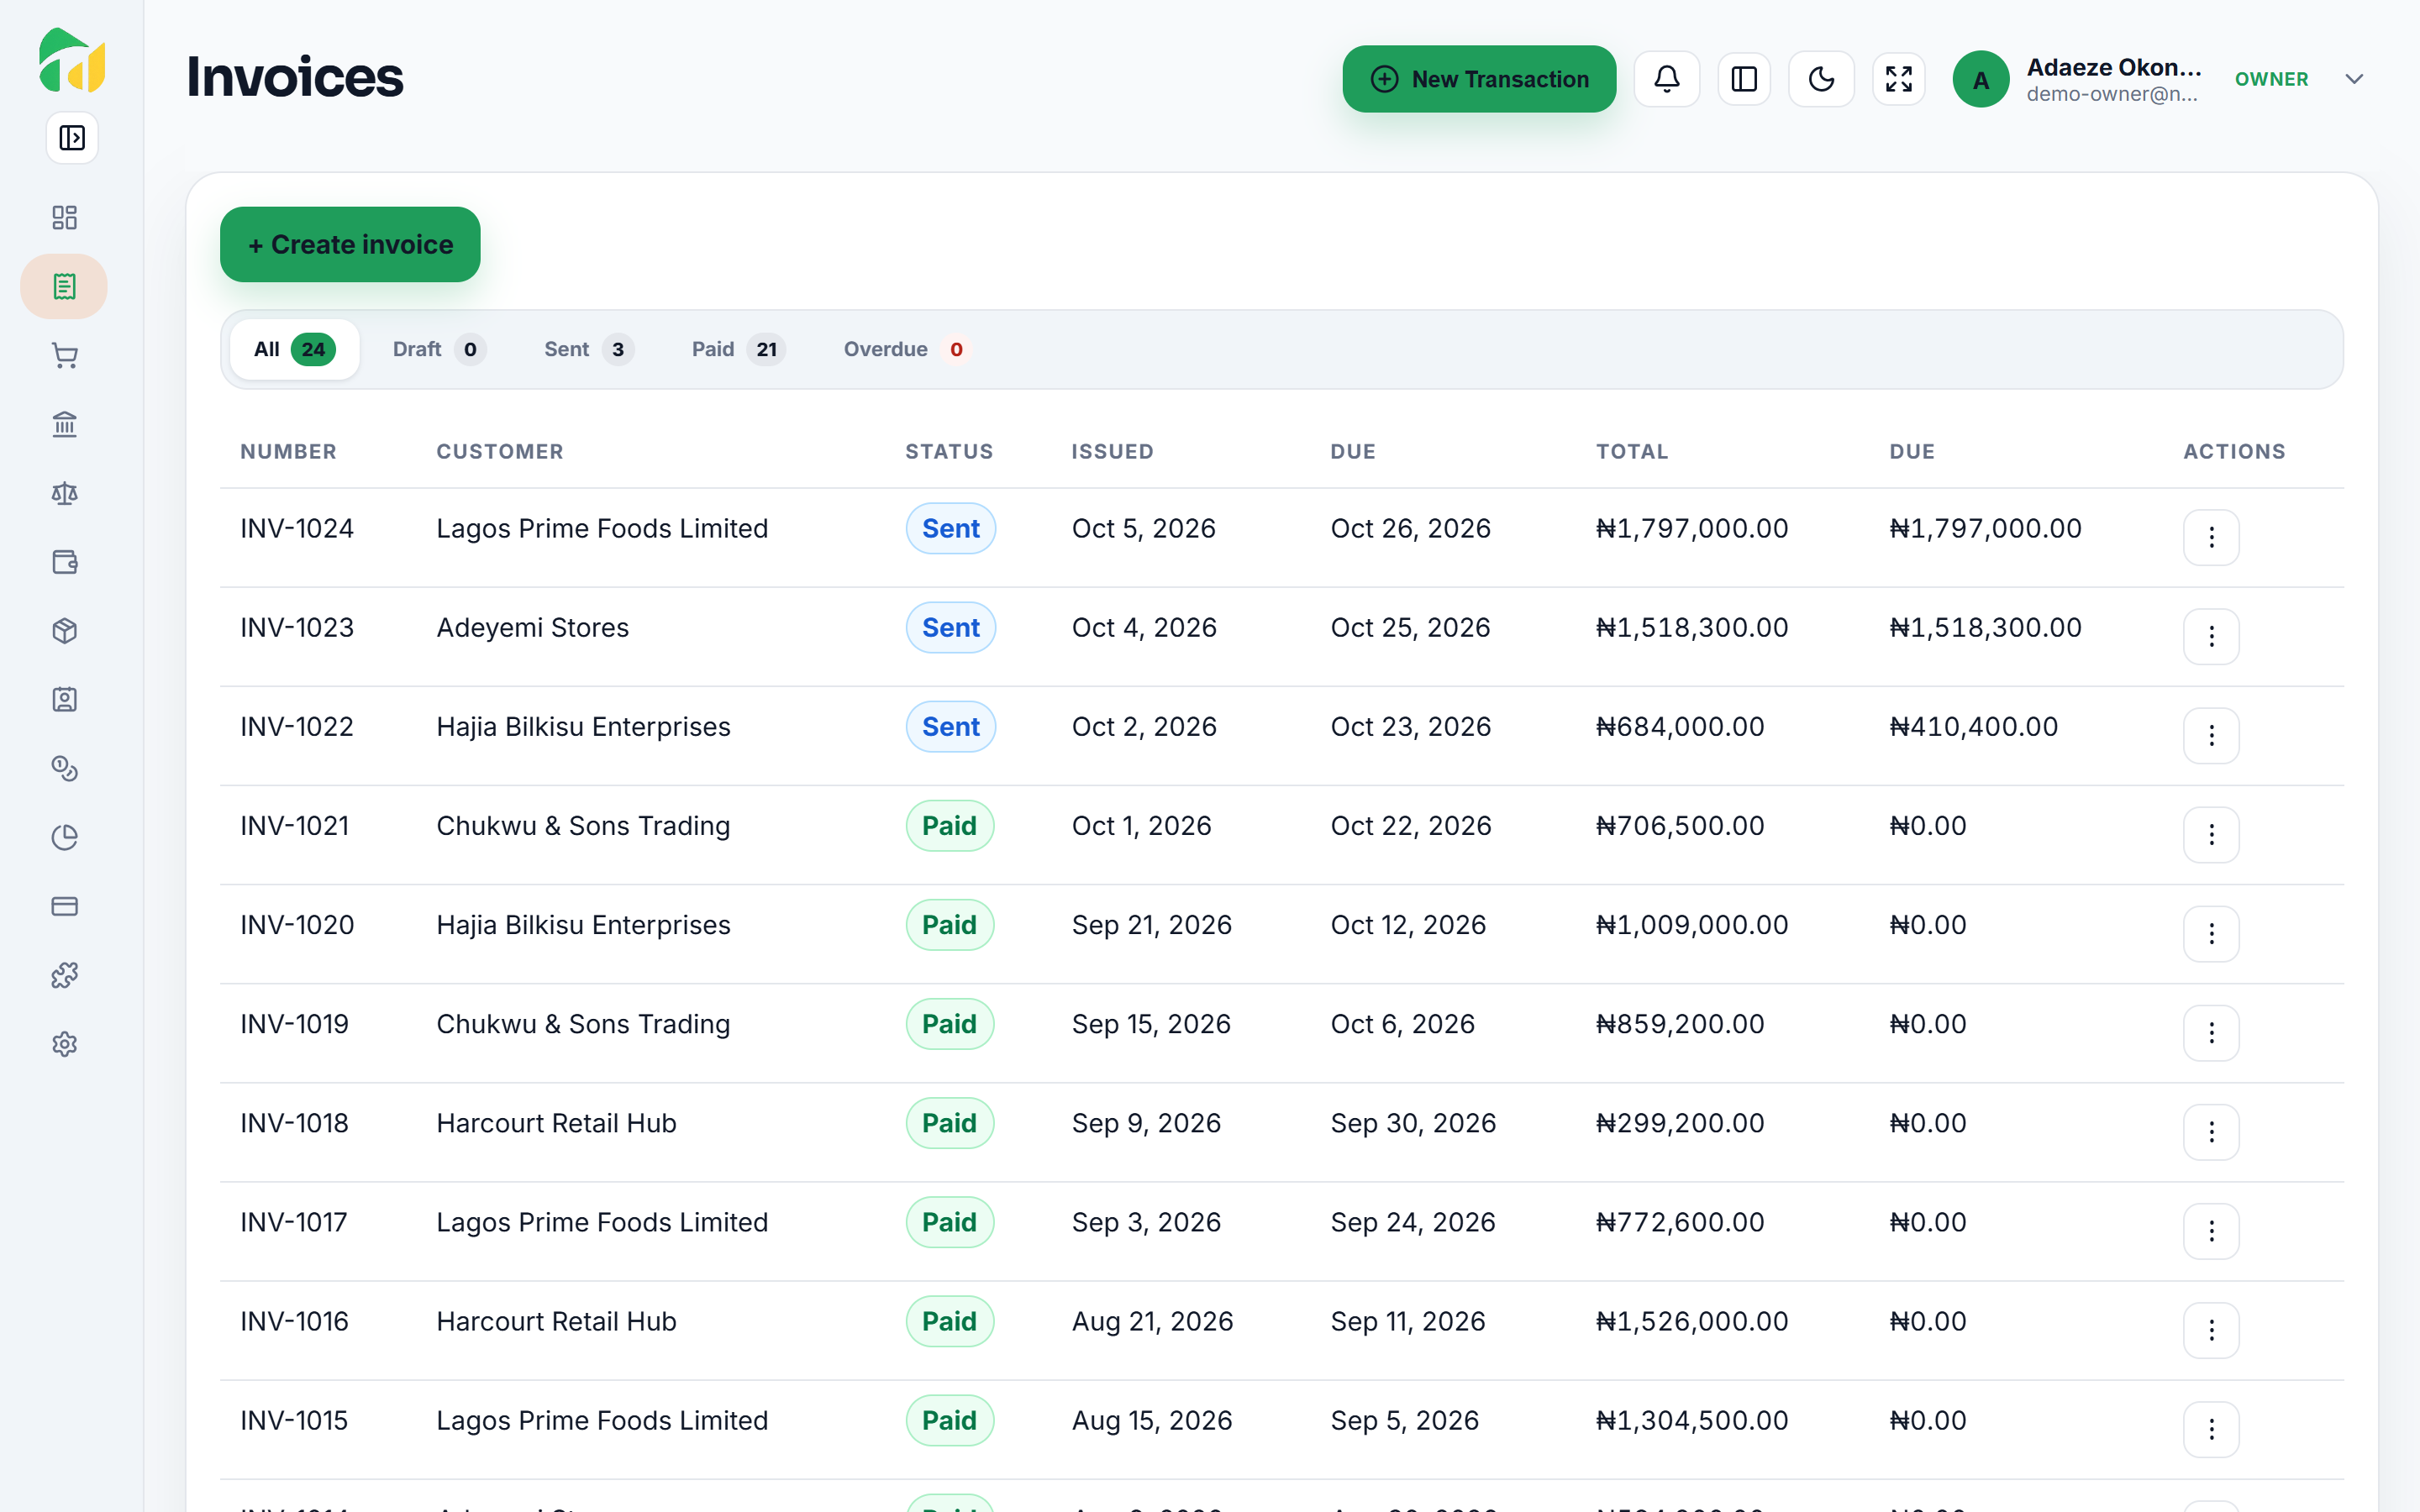Open actions menu for INV-1022
This screenshot has height=1512, width=2420.
click(x=2211, y=736)
